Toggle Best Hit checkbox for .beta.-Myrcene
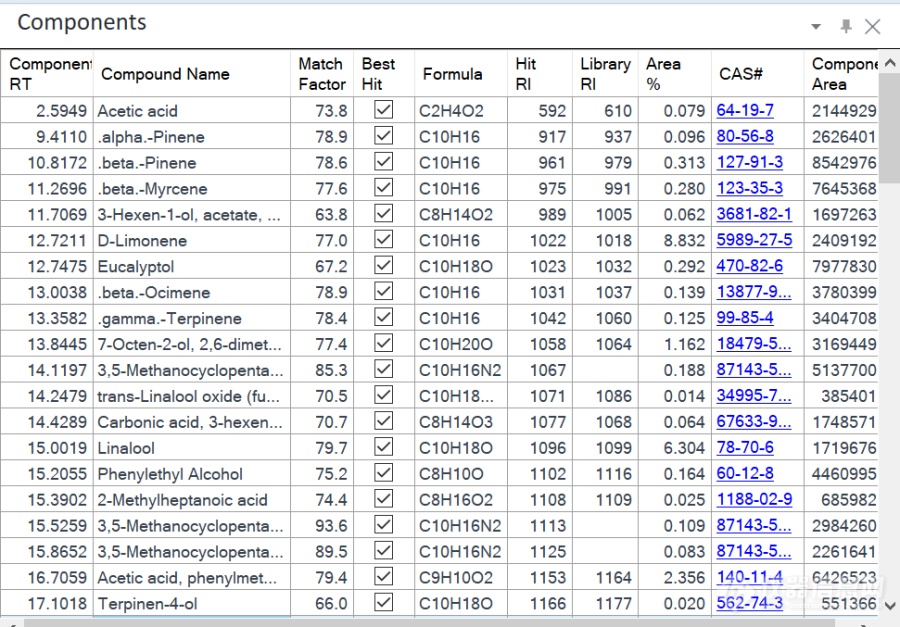This screenshot has width=900, height=627. (x=383, y=187)
